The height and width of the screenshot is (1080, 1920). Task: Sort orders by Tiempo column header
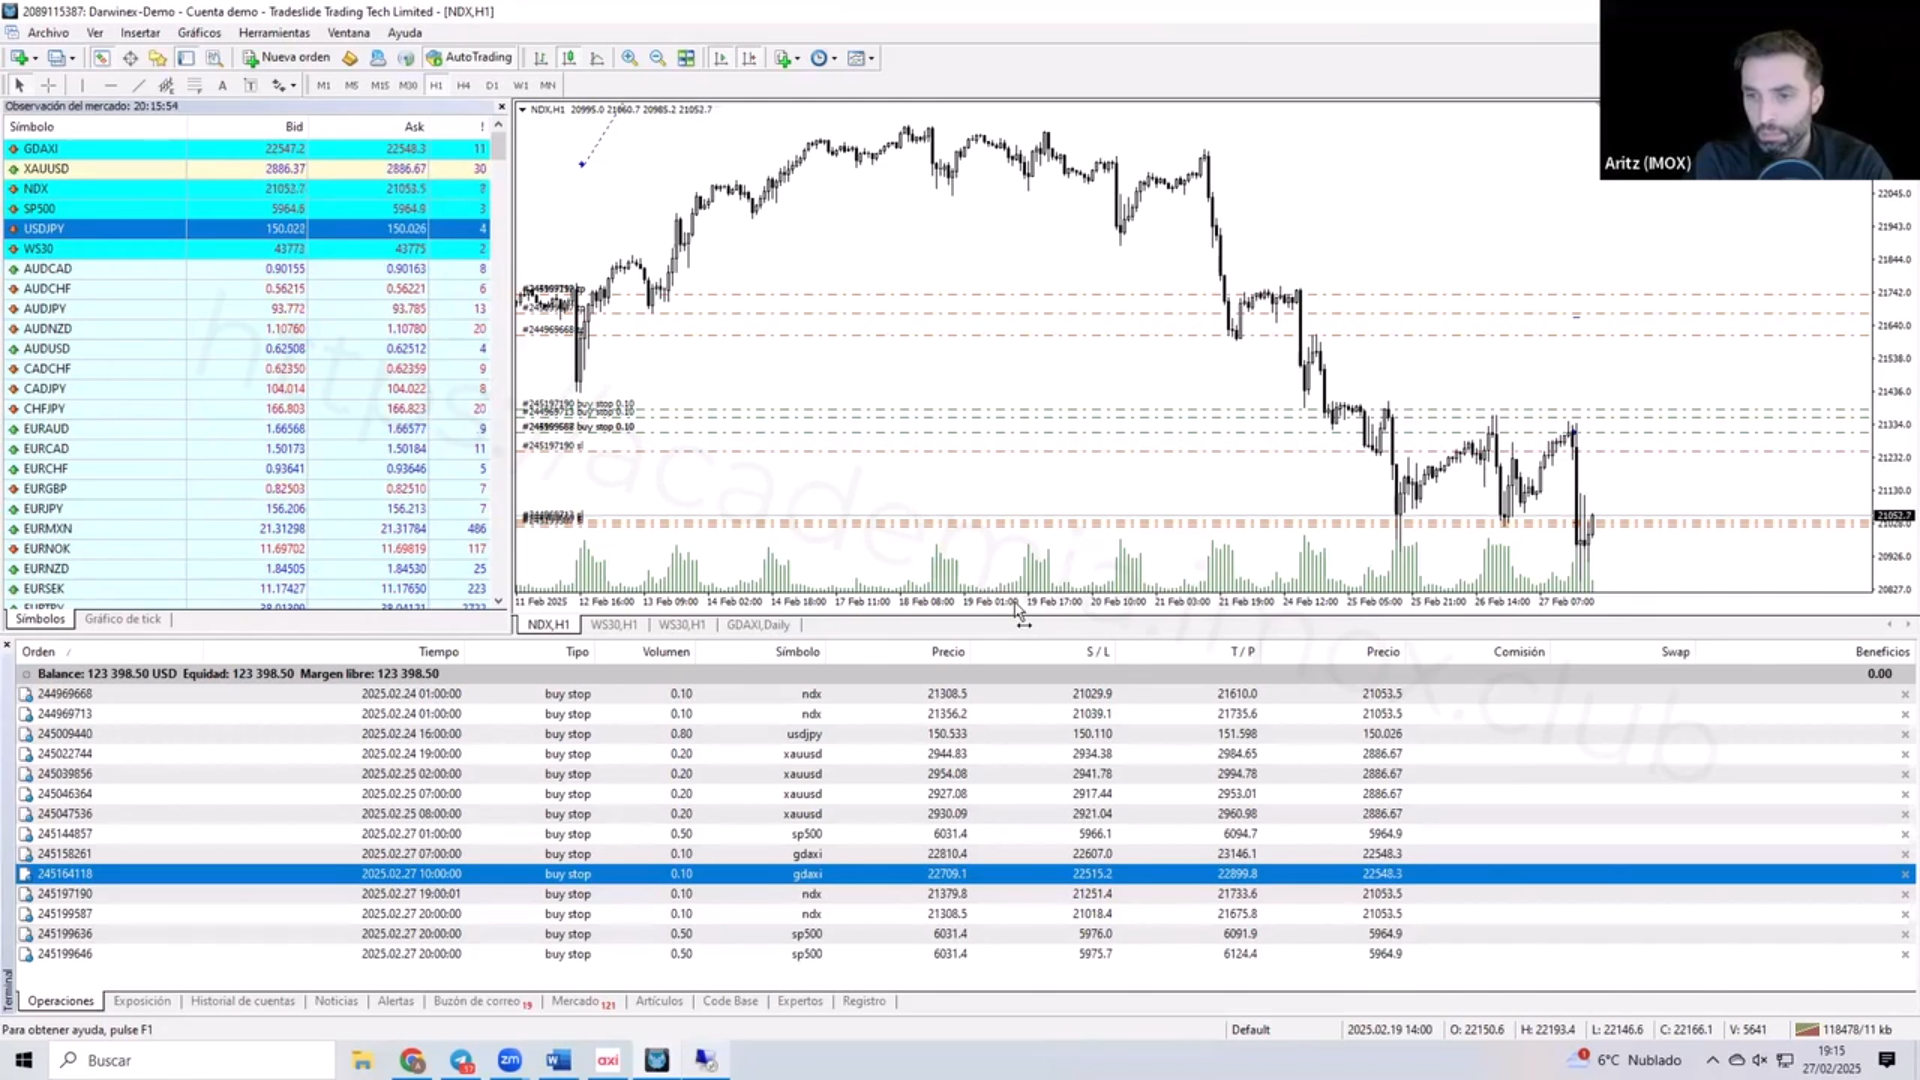tap(438, 652)
